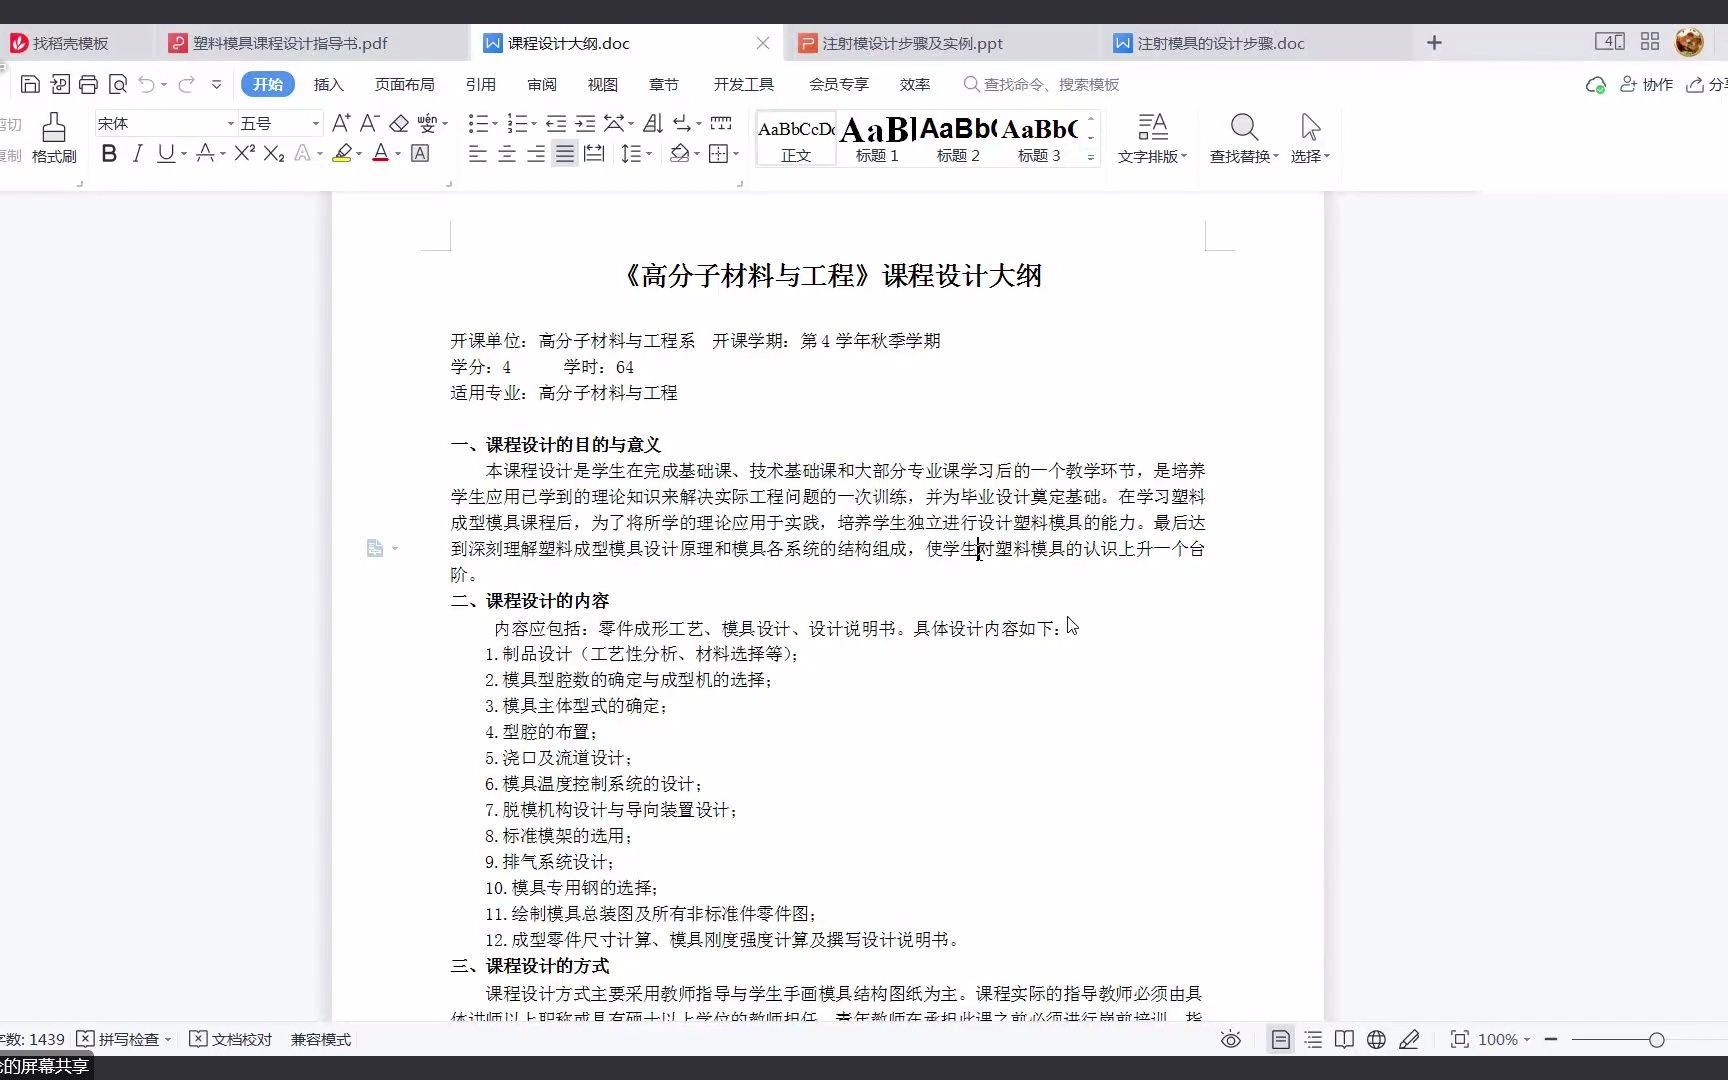Expand bullet list dropdown

coord(495,124)
